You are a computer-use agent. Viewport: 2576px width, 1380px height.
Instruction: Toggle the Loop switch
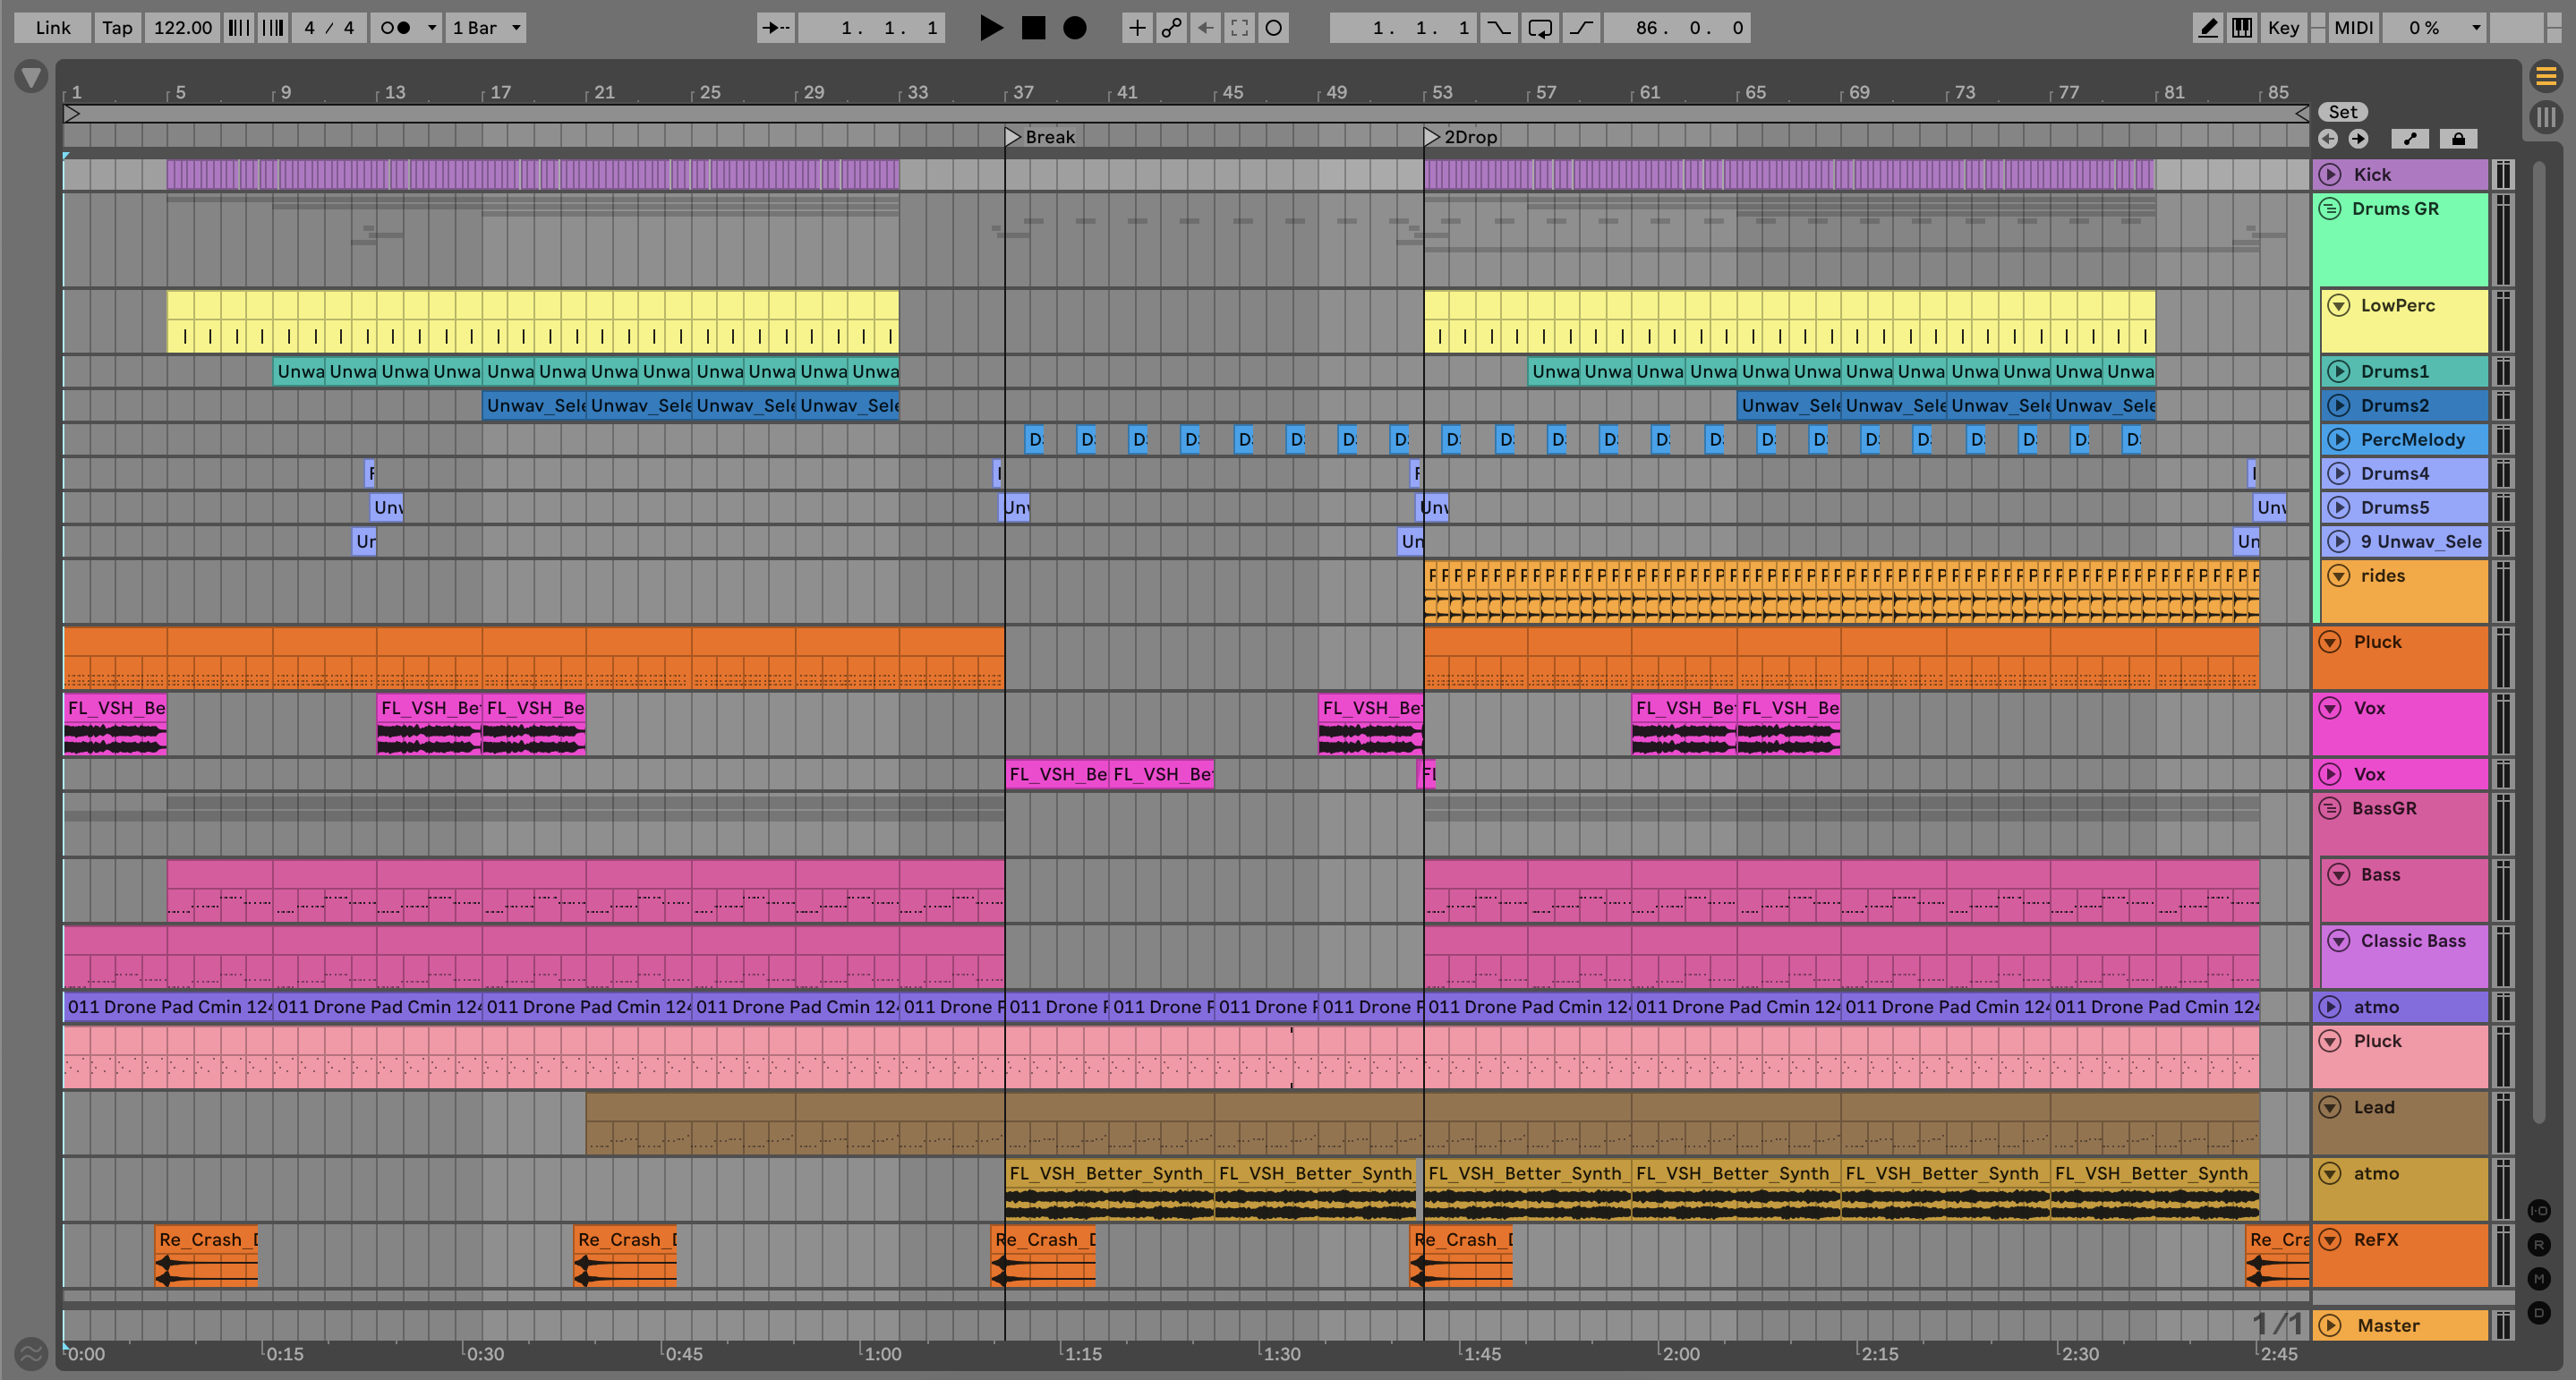[1540, 28]
